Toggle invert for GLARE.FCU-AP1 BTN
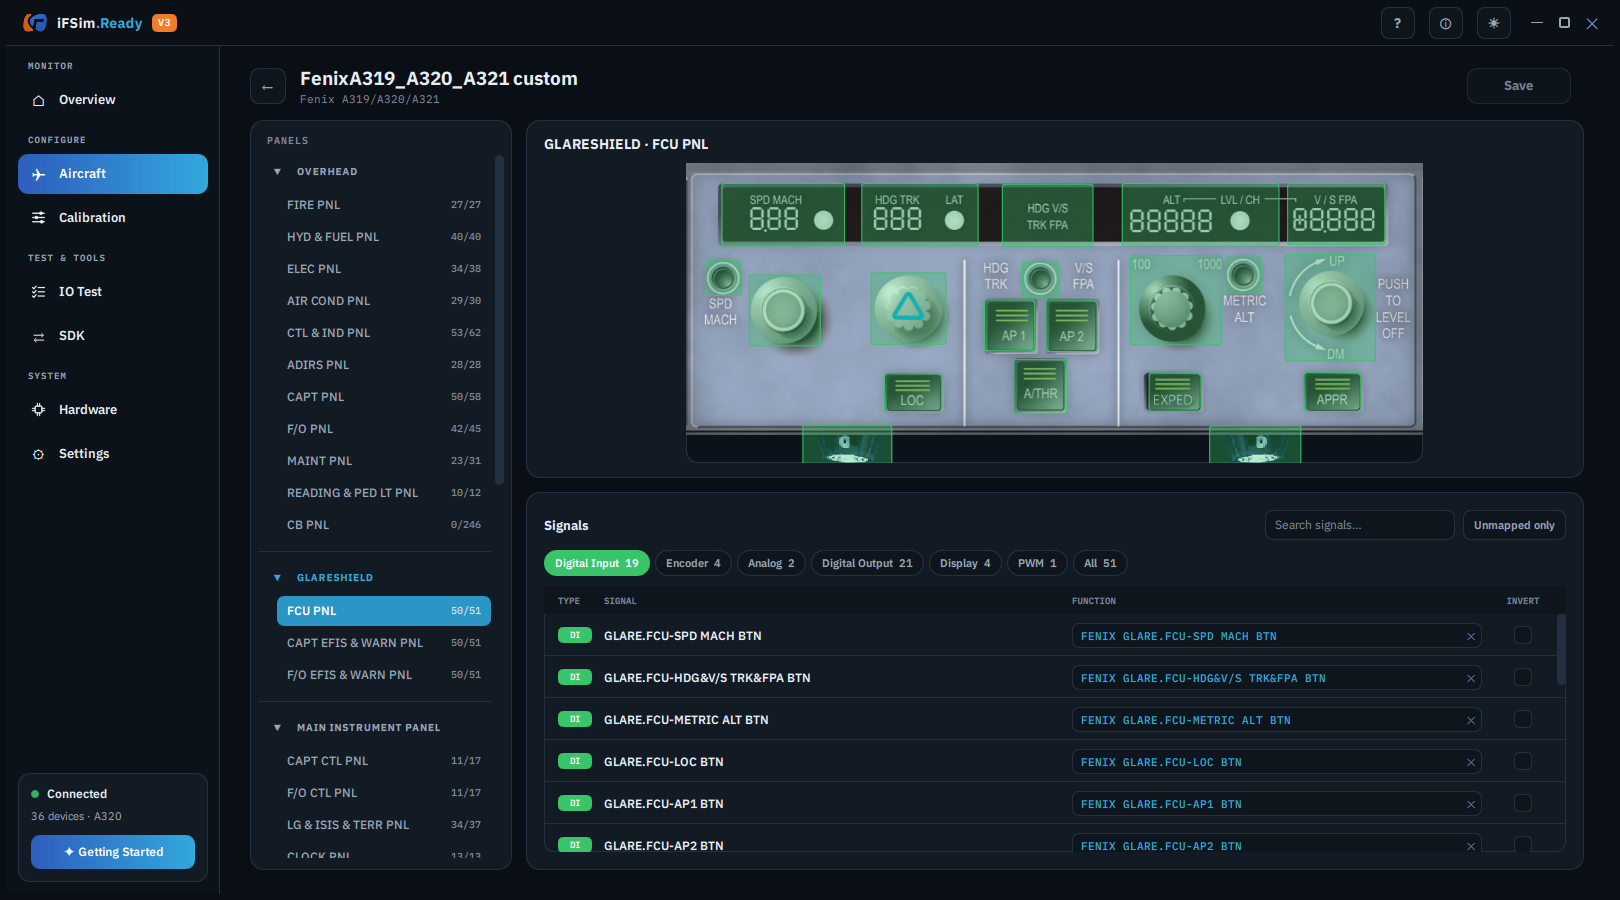Screen dimensions: 1620x900 pos(1522,803)
